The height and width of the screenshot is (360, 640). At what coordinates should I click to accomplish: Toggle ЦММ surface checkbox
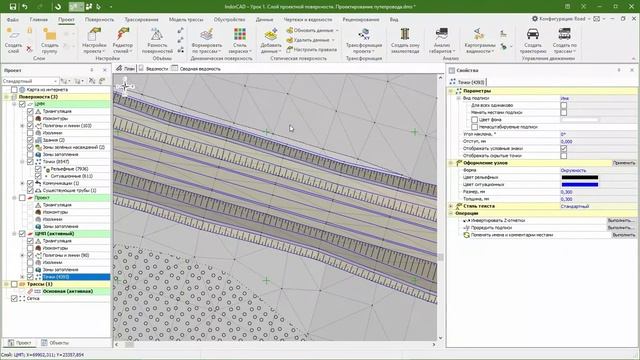(x=22, y=104)
